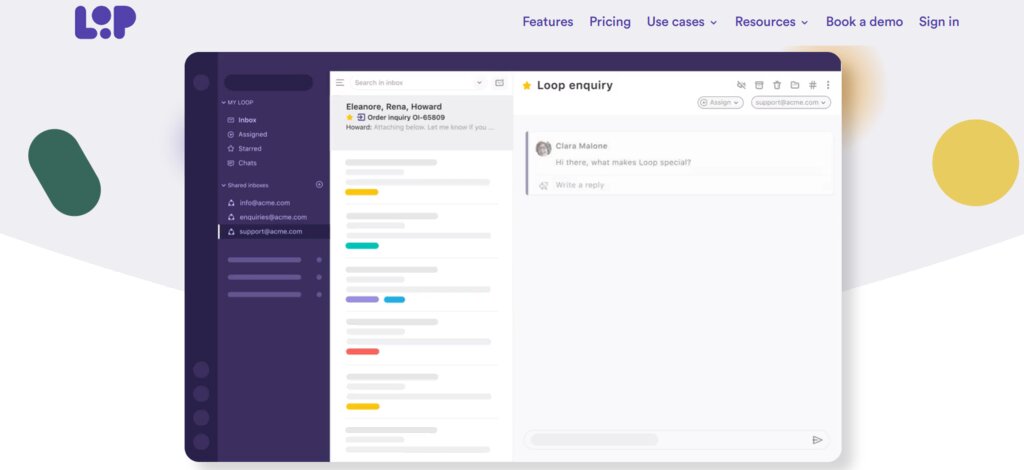Focus the Search in inbox field
Screen dimensions: 1024x470
point(418,83)
